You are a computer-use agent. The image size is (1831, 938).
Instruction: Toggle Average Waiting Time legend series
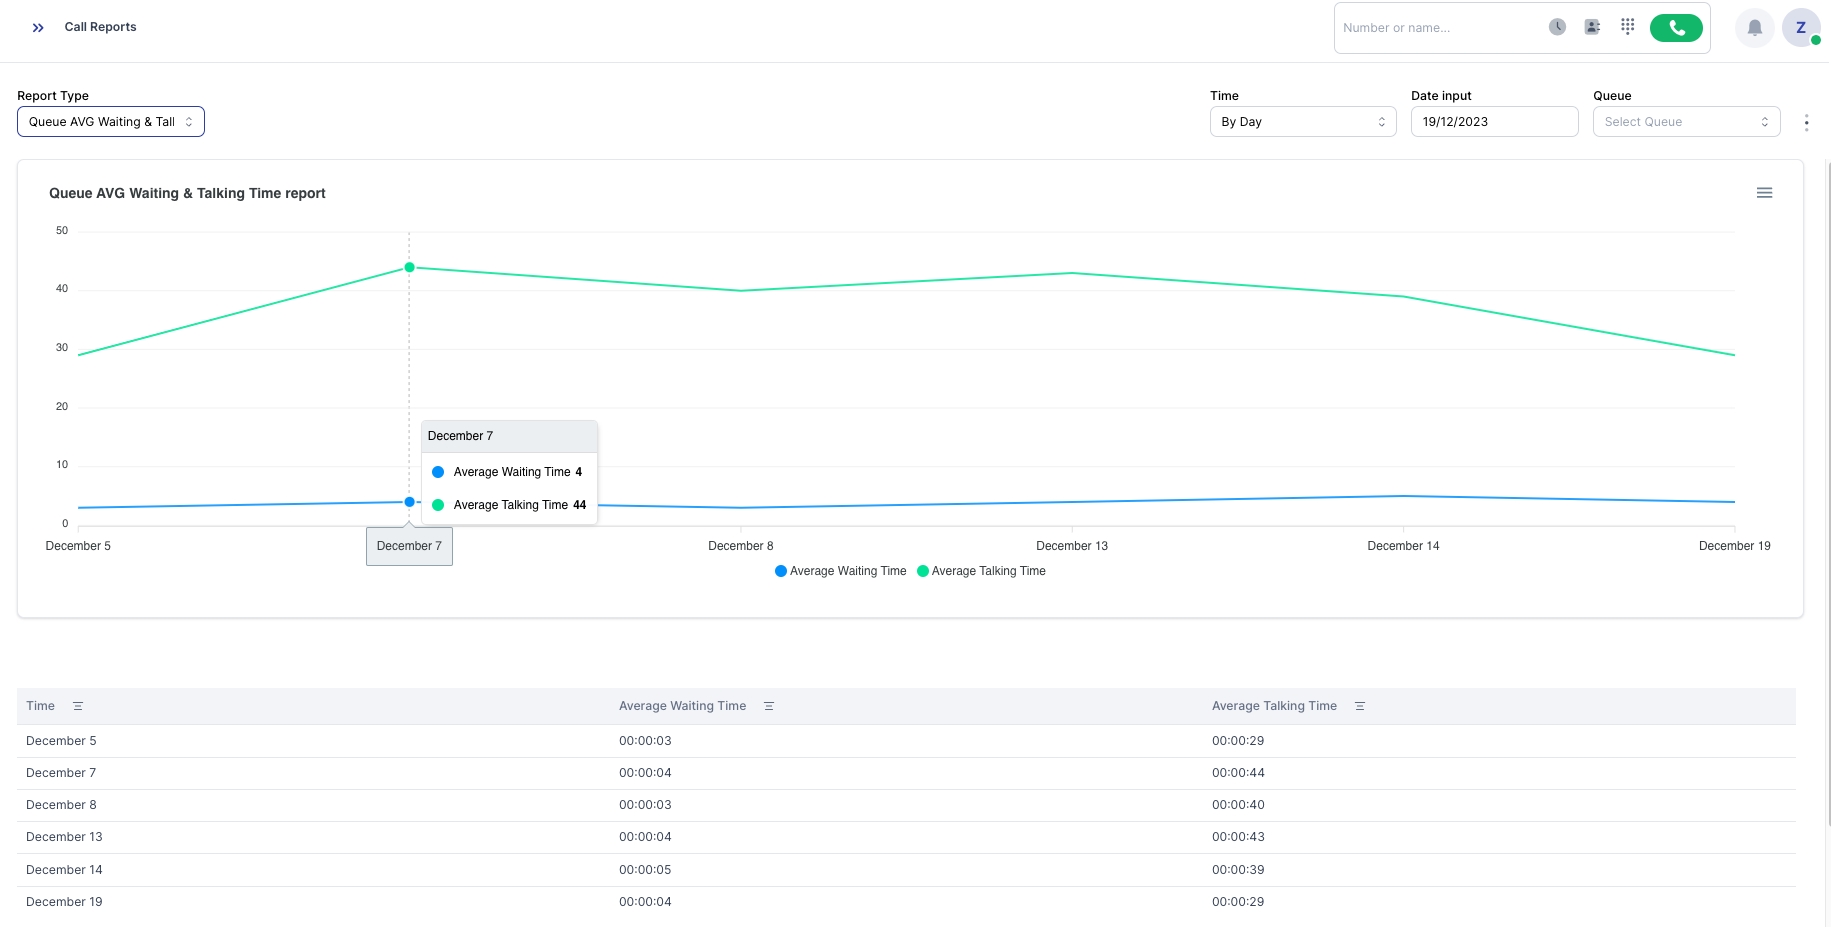coord(840,571)
